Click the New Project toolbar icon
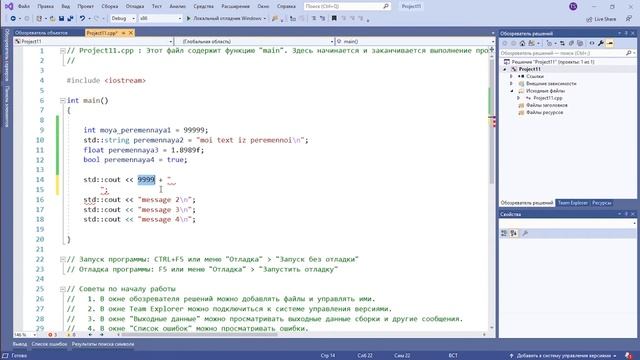Screen dimensions: 640x360 click(x=39, y=18)
